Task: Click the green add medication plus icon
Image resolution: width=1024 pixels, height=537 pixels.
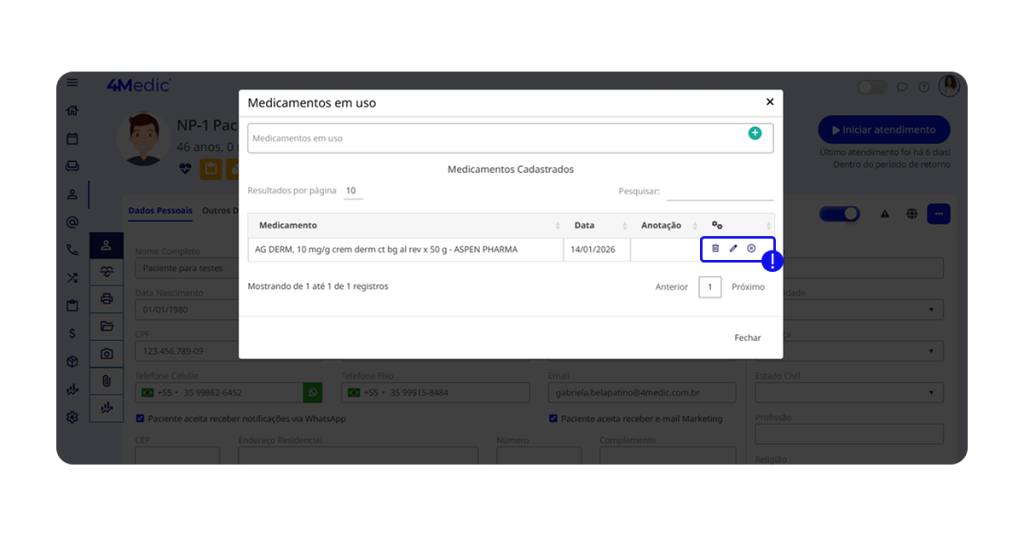Action: (x=755, y=133)
